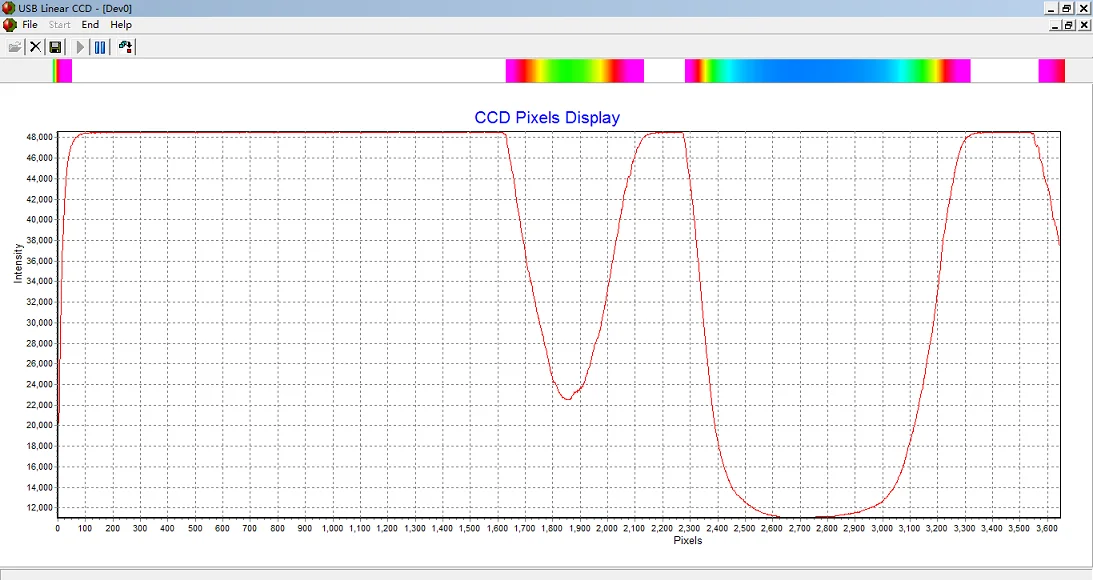This screenshot has height=580, width=1093.
Task: Click the red app icon in menu bar
Action: click(9, 24)
